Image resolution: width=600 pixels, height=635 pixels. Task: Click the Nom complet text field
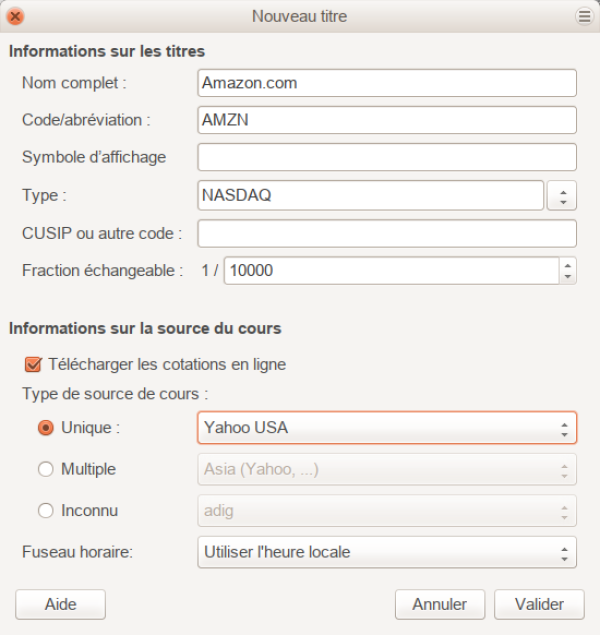387,83
